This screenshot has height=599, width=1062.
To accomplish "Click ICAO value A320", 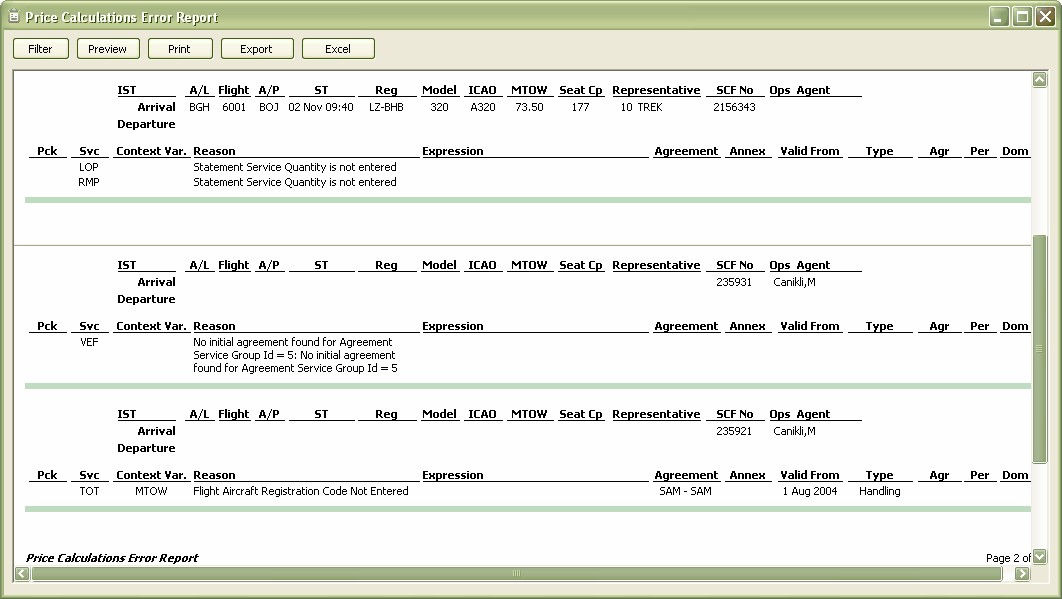I will 483,107.
